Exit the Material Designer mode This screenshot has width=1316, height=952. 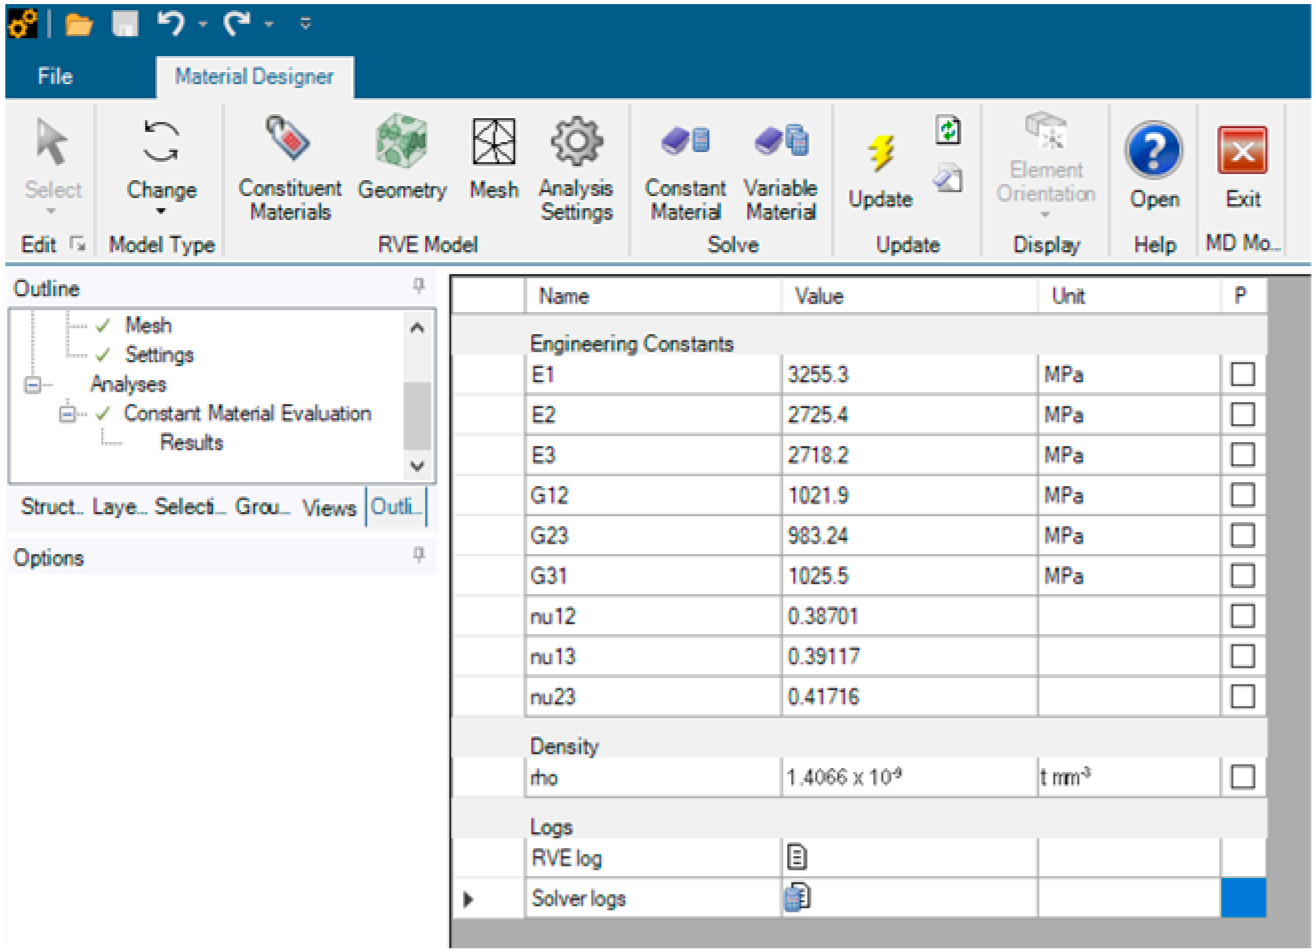[1242, 168]
